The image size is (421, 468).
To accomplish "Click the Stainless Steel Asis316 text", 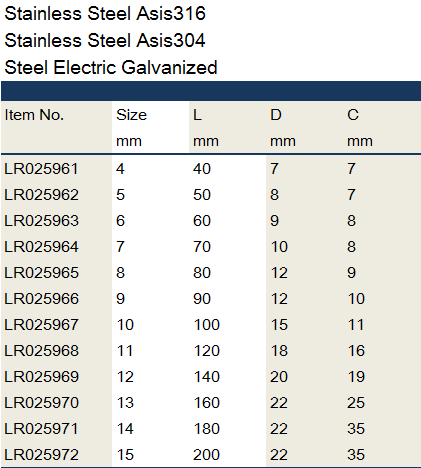I will [x=105, y=14].
